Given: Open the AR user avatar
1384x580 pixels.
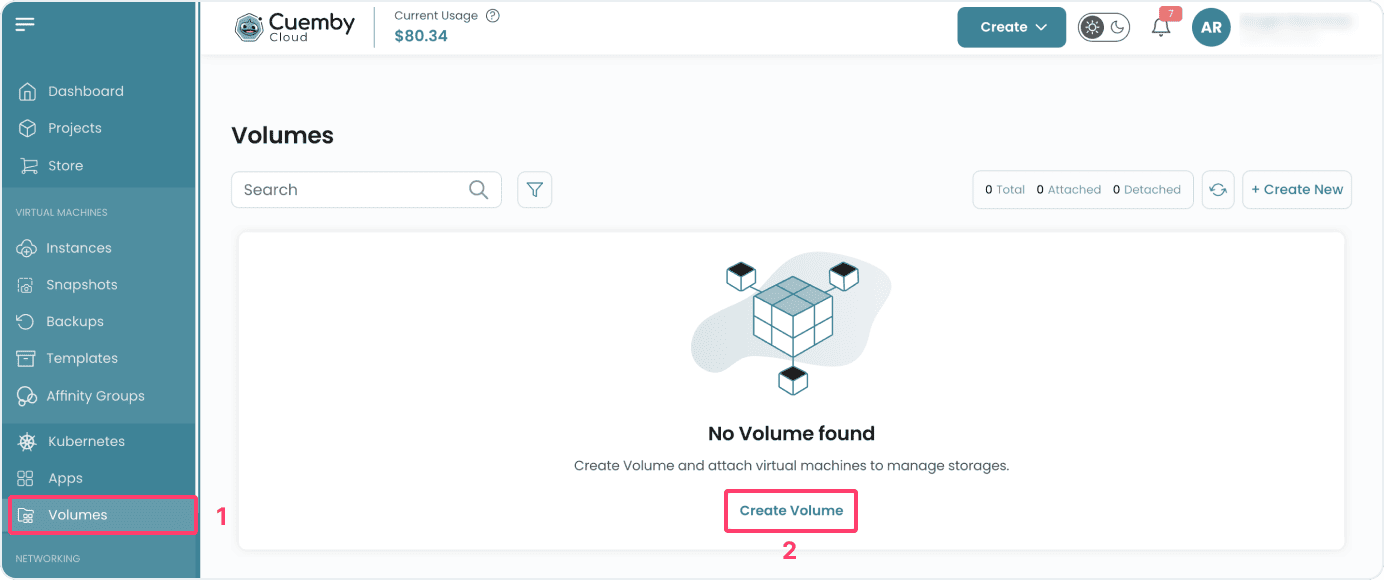Looking at the screenshot, I should pos(1211,28).
